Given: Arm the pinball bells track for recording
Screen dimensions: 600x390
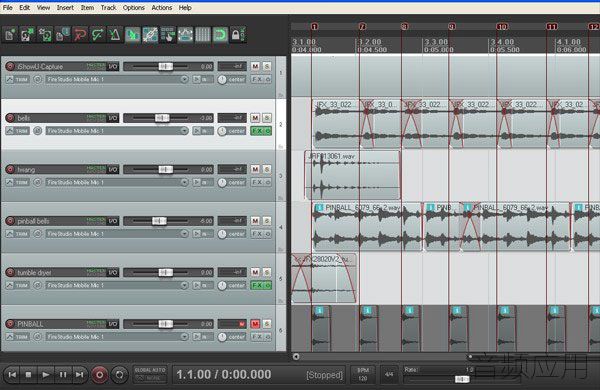Looking at the screenshot, I should [10, 221].
